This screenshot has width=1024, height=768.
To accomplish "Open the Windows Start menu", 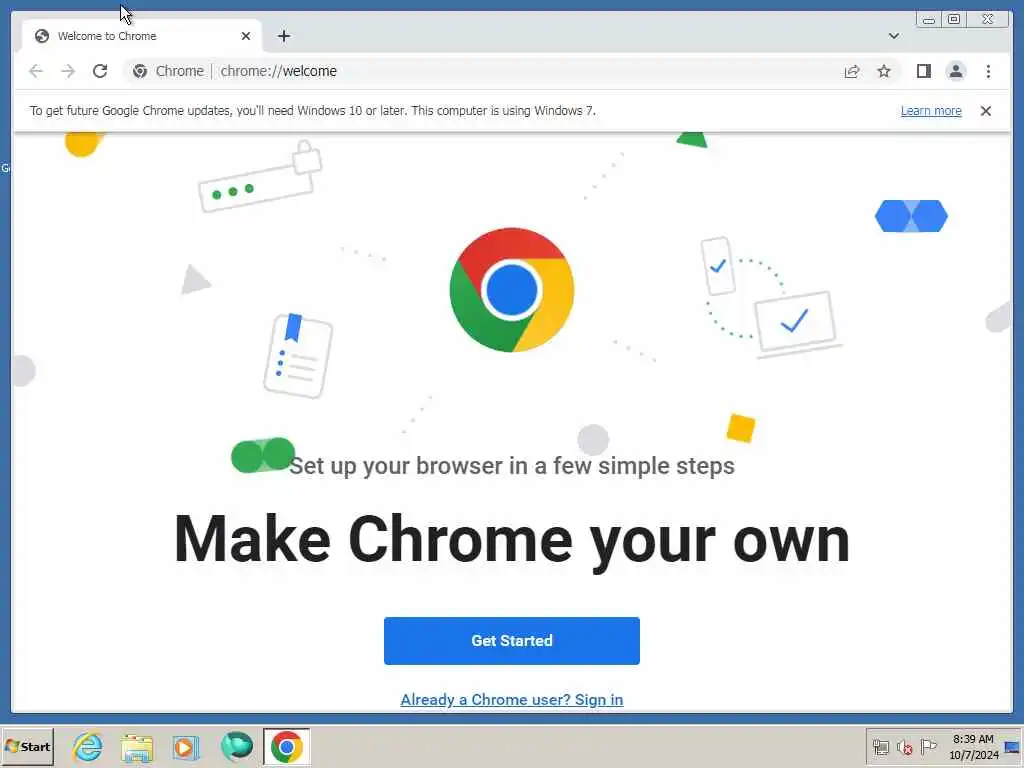I will click(27, 746).
